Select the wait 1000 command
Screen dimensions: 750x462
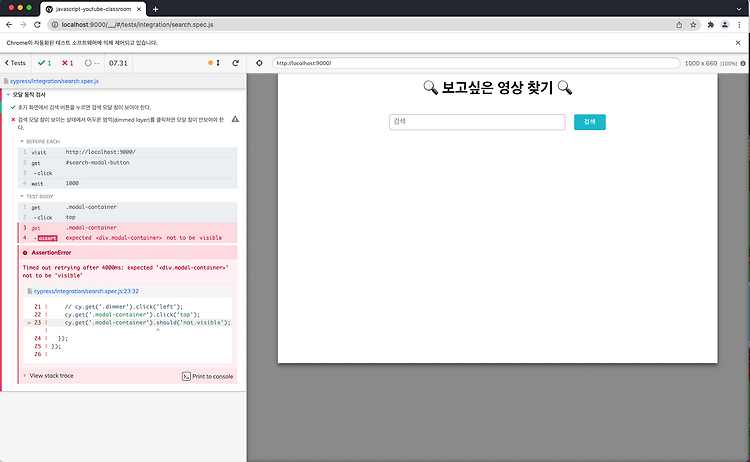coord(127,183)
